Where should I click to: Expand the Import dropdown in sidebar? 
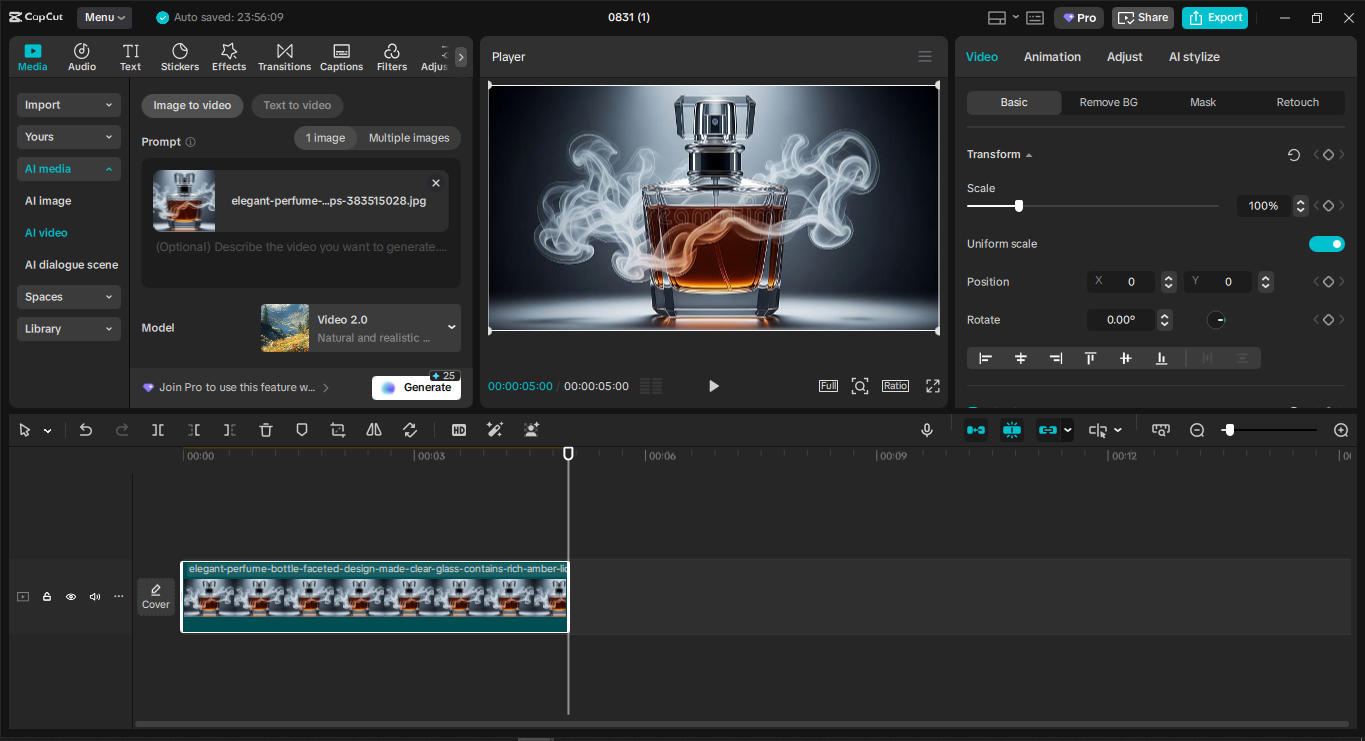tap(69, 105)
